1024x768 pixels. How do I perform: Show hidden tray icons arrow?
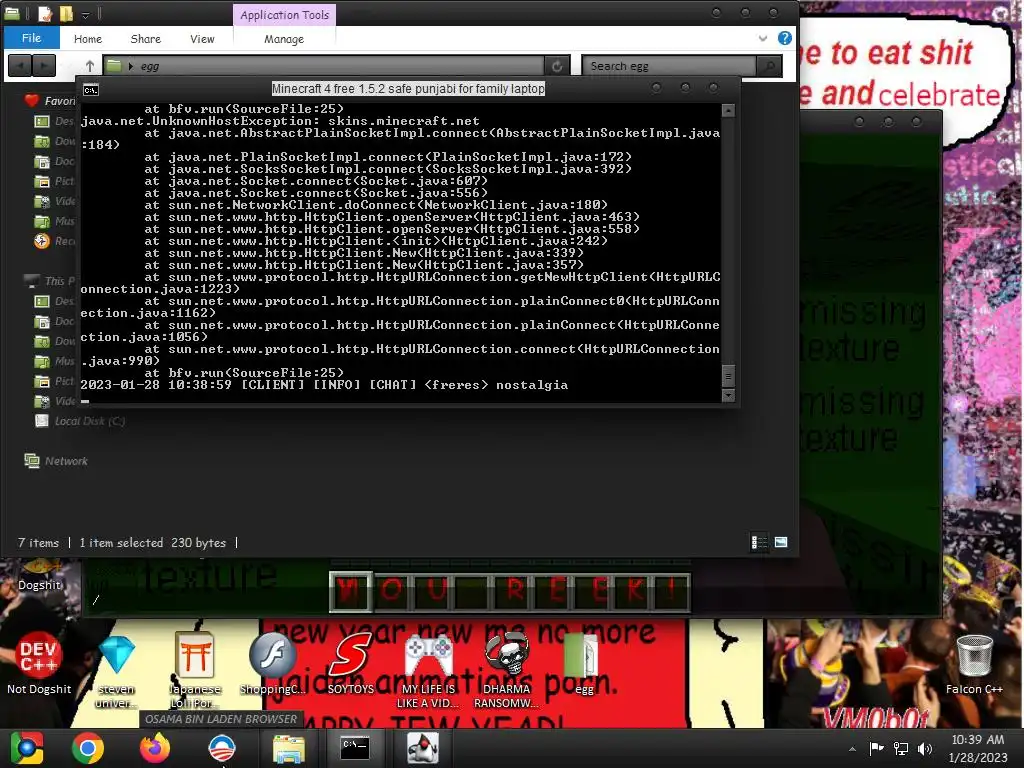tap(852, 749)
